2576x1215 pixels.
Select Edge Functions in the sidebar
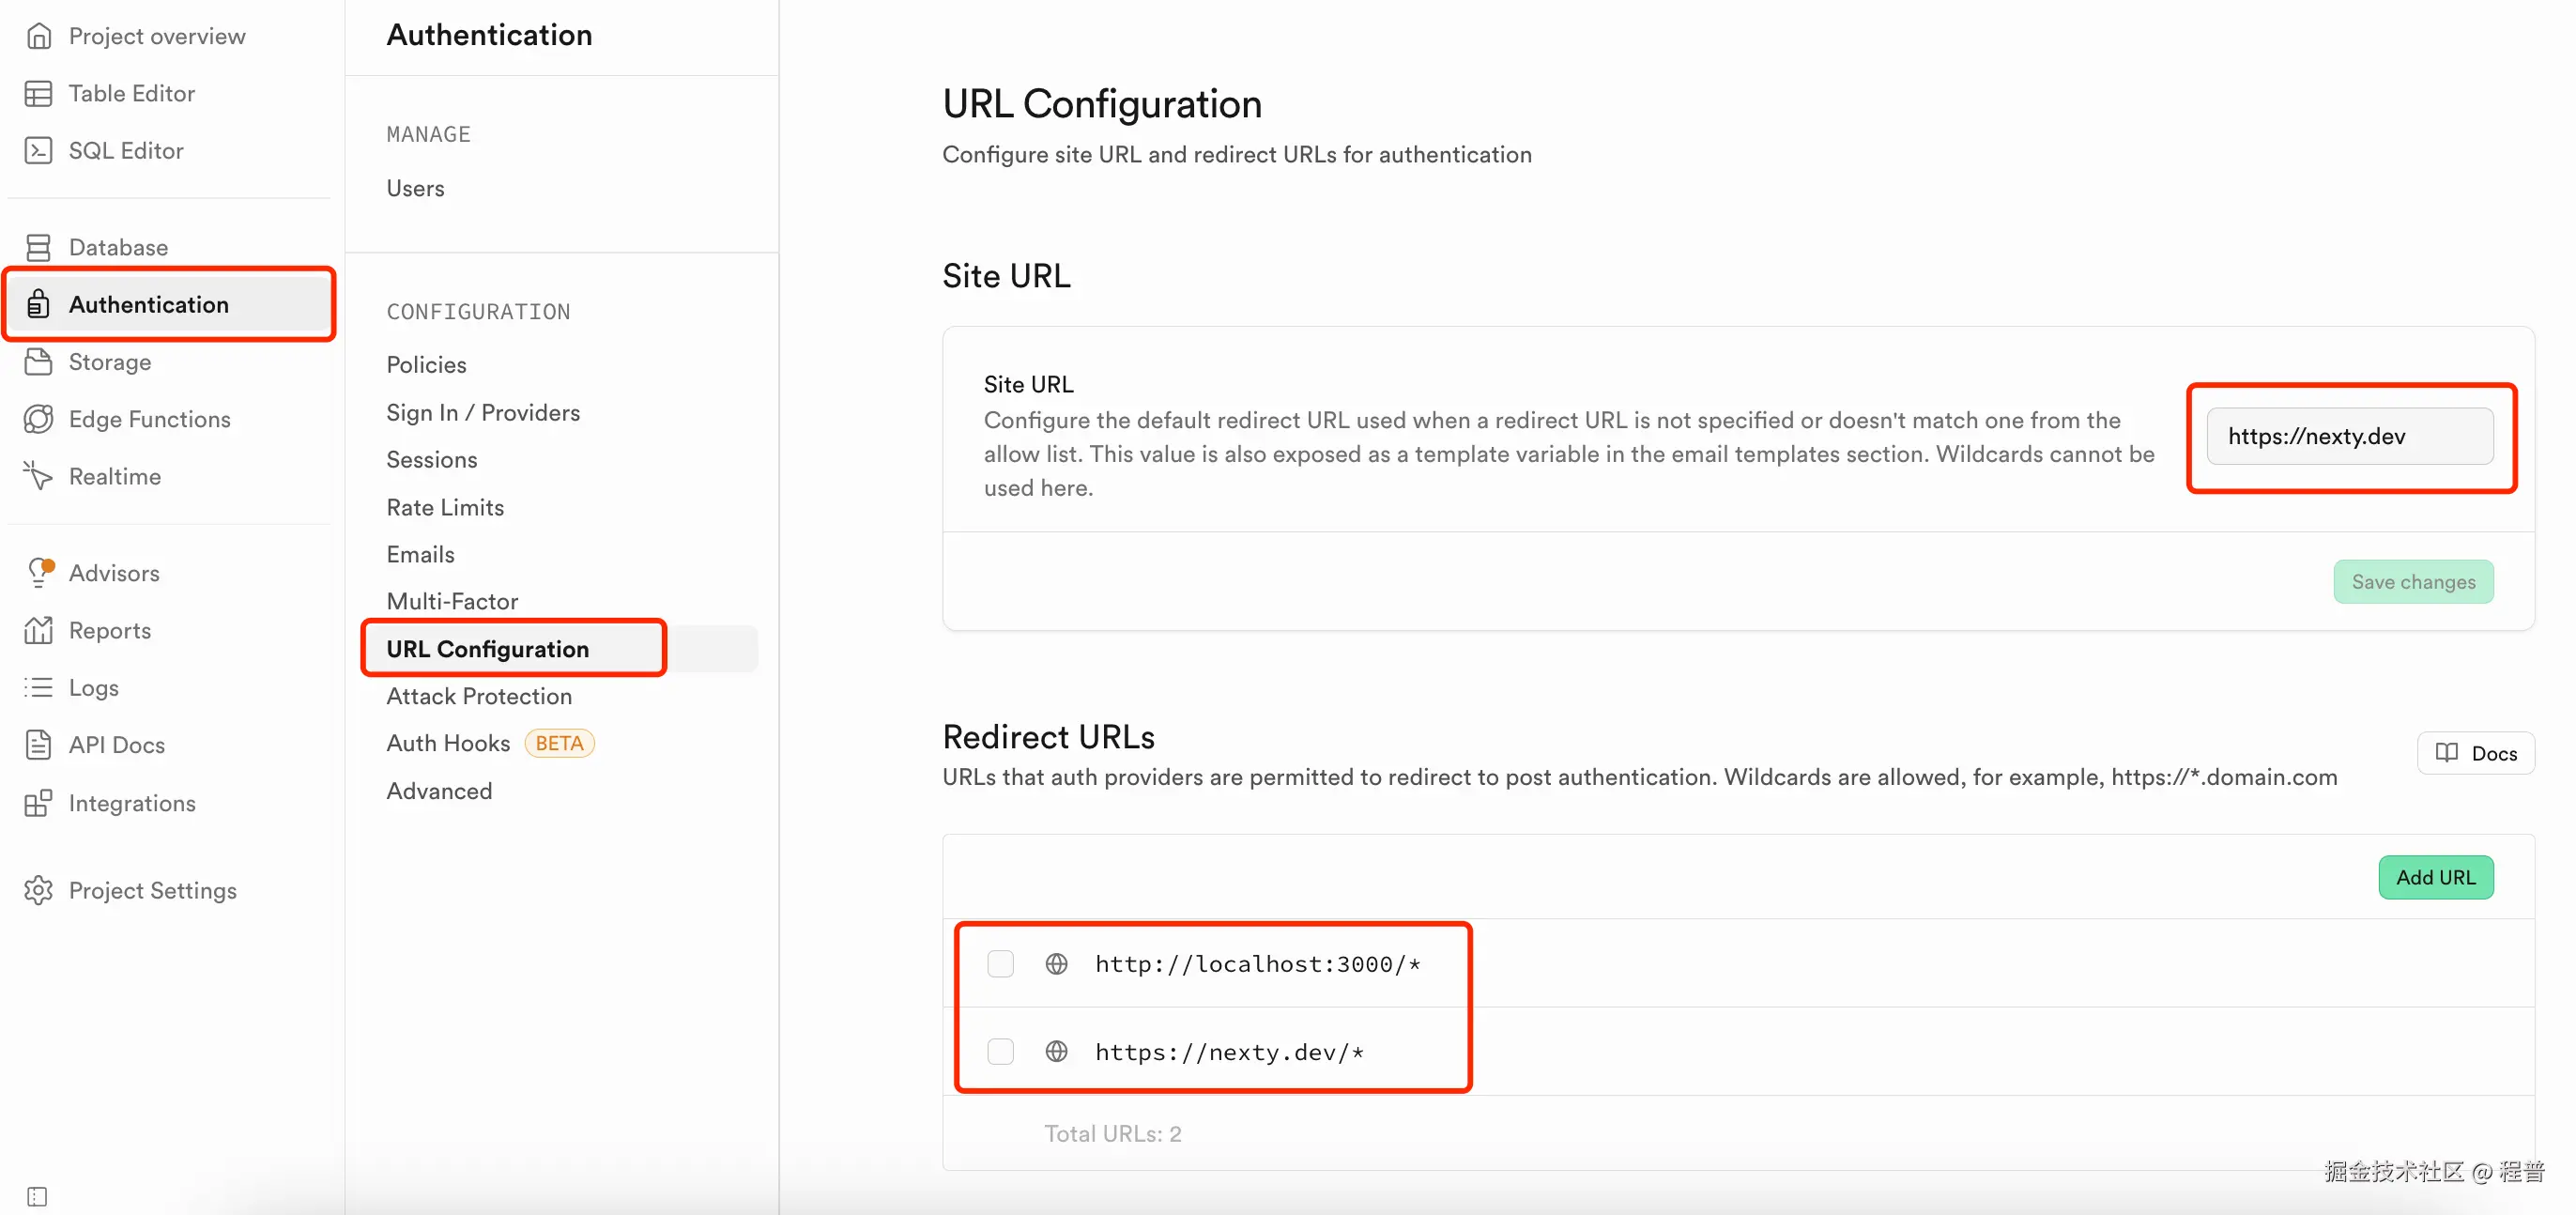[x=149, y=419]
